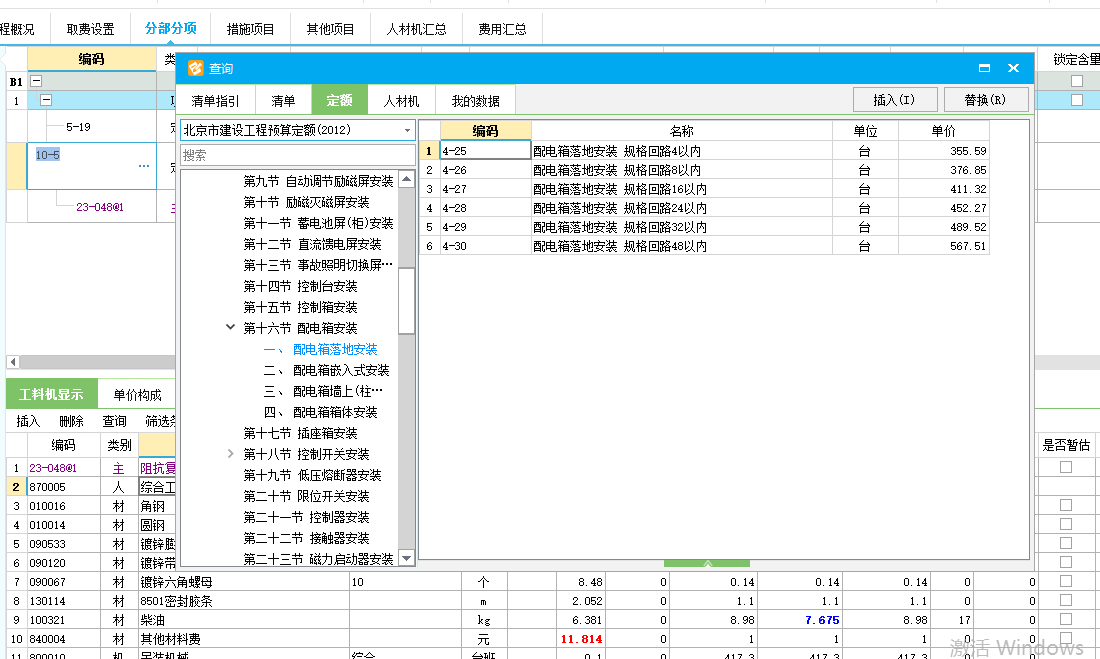Collapse row 1 using its minus box
Viewport: 1100px width, 659px height.
tap(46, 101)
